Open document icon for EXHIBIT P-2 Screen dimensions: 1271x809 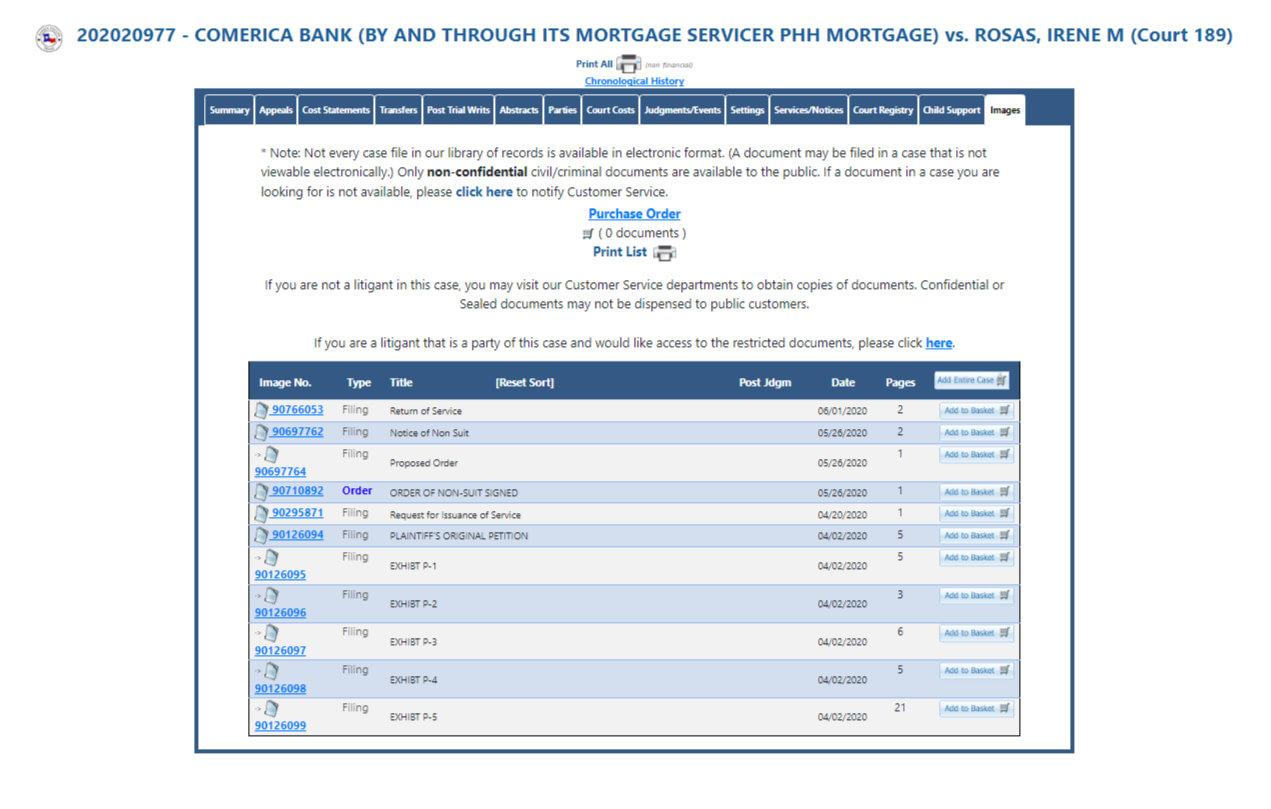271,596
